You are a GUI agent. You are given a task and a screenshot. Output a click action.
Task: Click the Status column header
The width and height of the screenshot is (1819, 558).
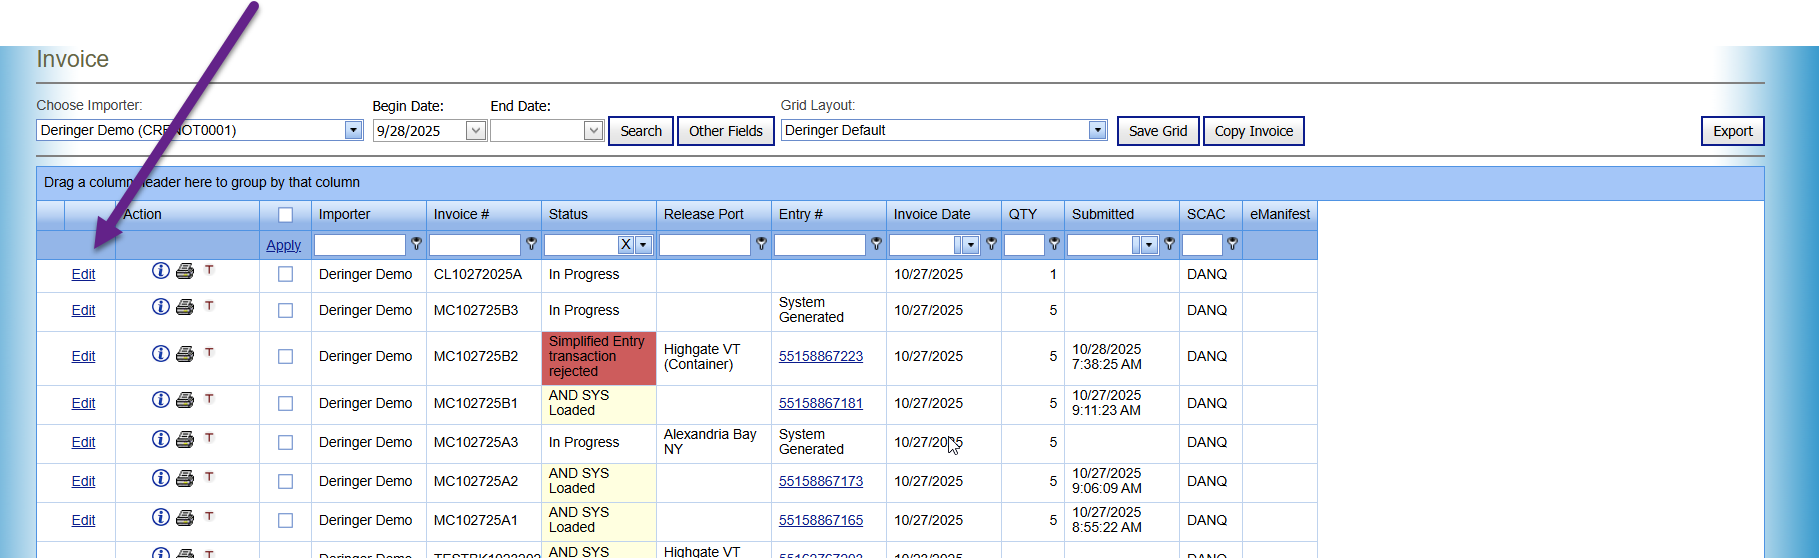pos(568,215)
